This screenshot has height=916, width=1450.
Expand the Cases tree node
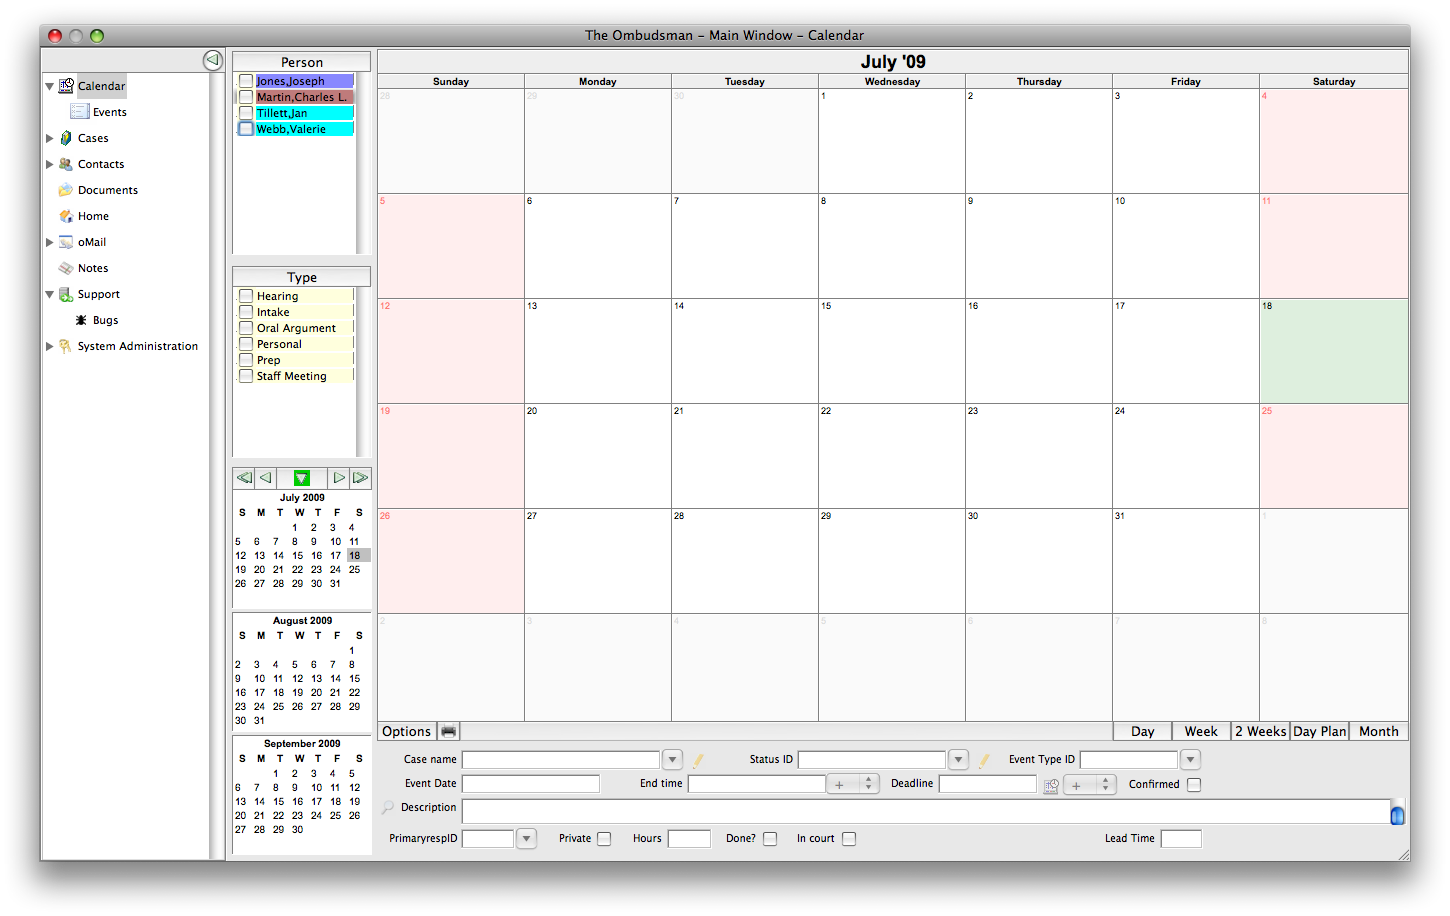point(50,138)
